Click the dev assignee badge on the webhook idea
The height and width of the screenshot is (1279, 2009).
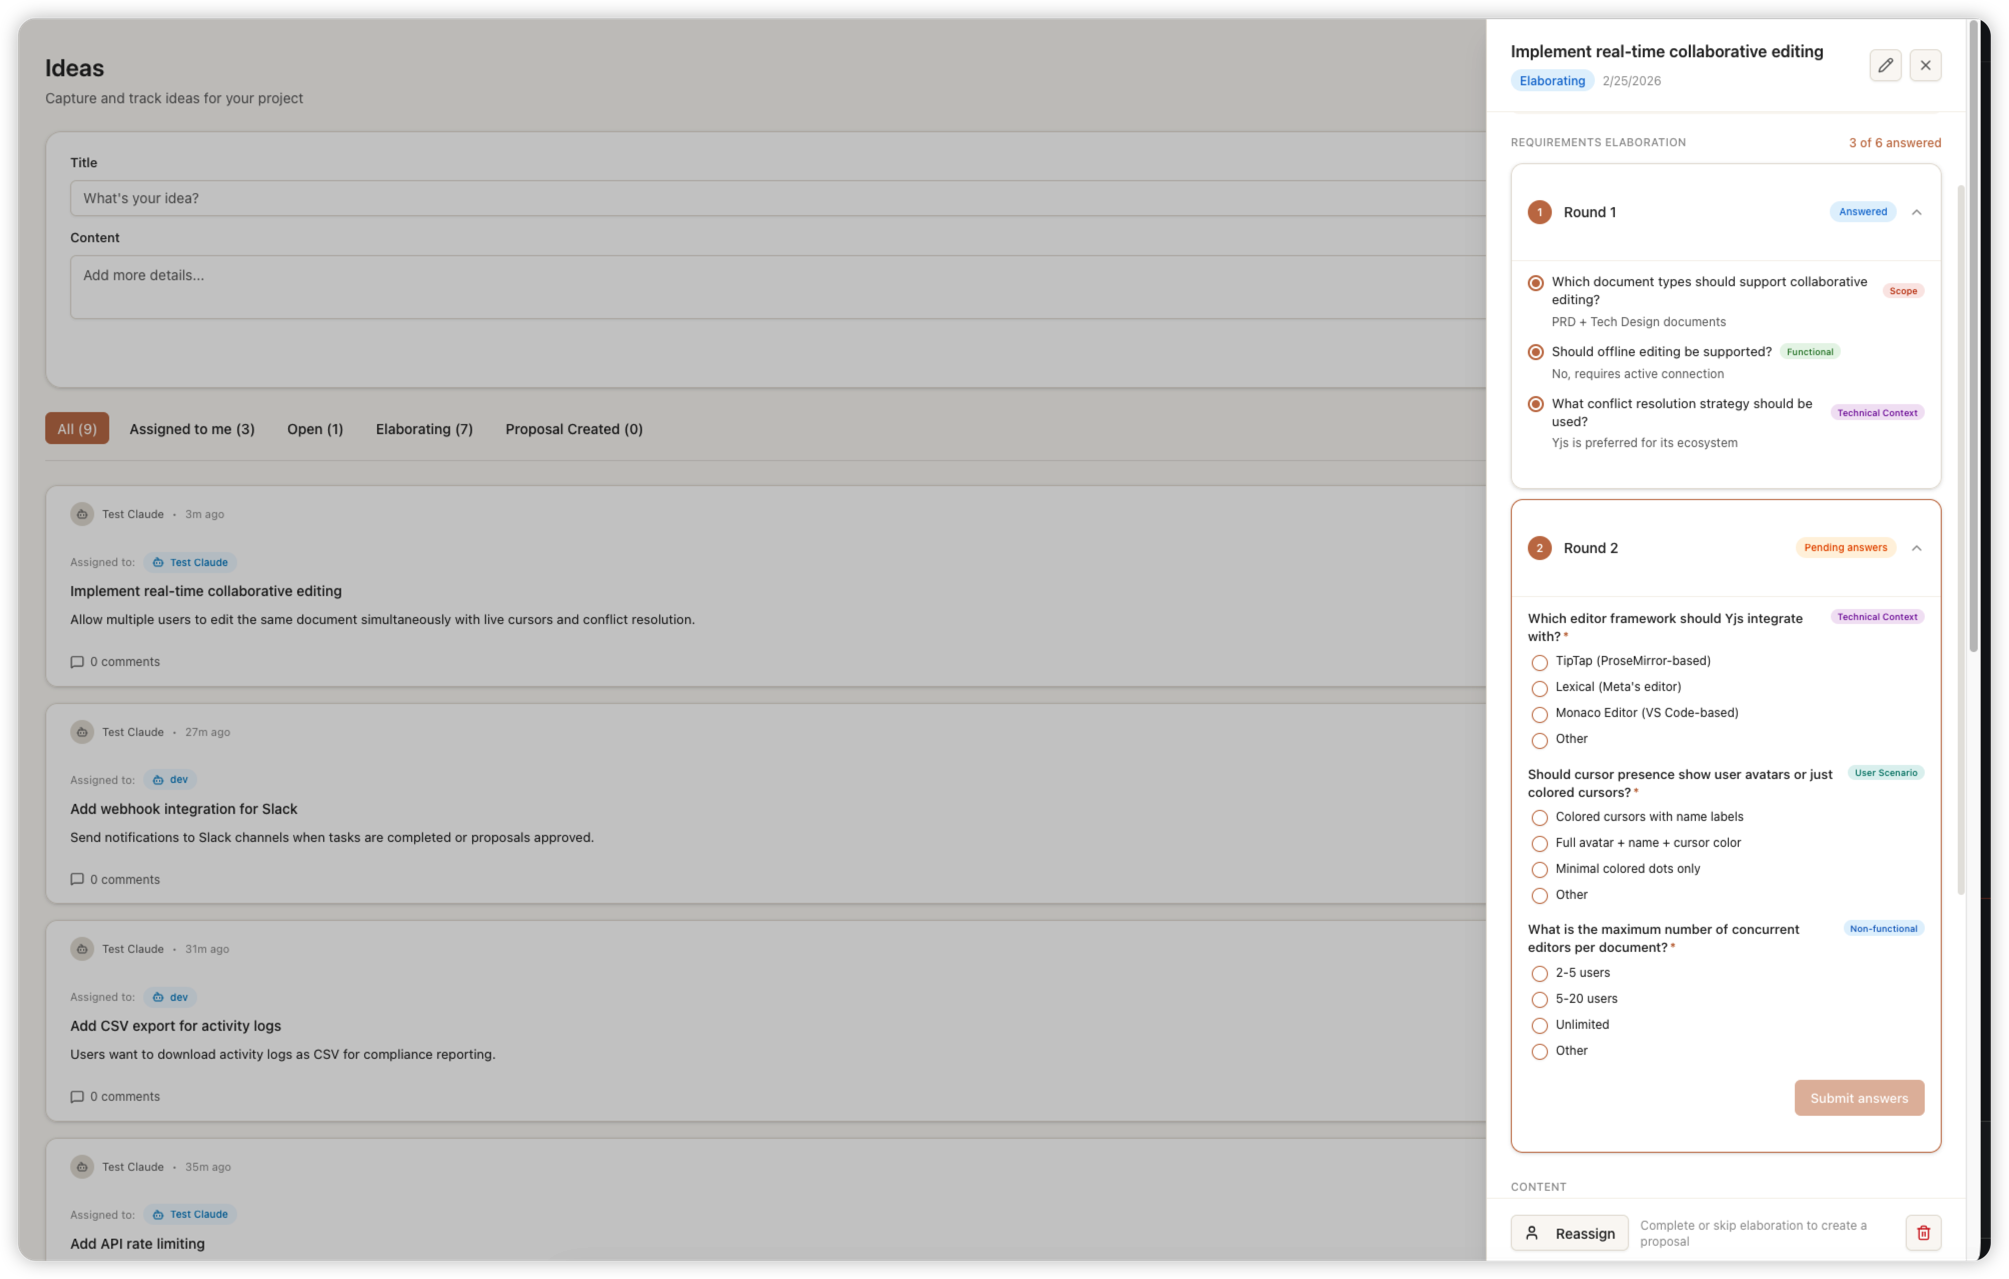(169, 779)
